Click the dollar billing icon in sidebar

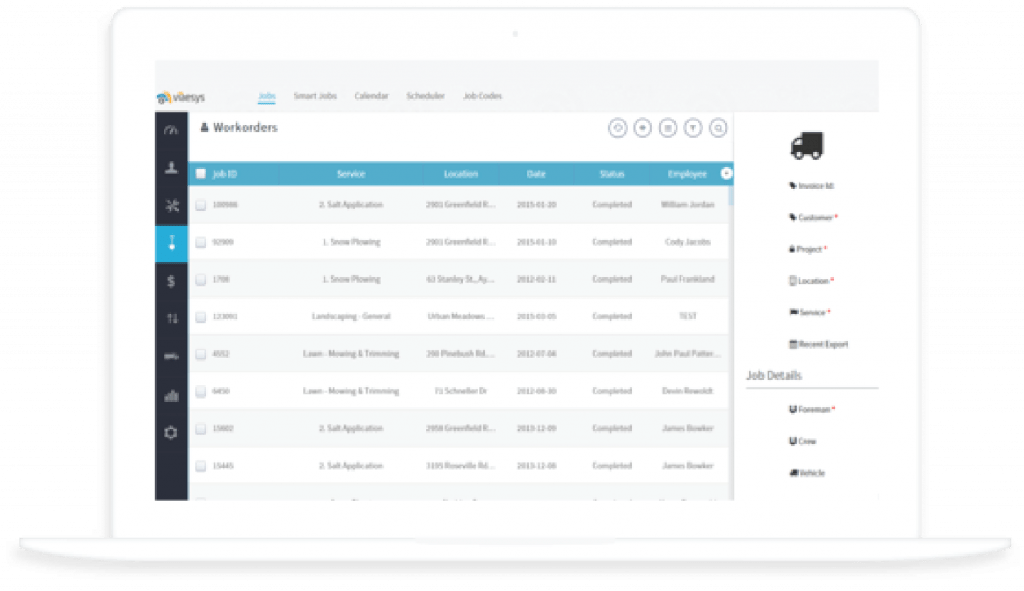click(170, 280)
